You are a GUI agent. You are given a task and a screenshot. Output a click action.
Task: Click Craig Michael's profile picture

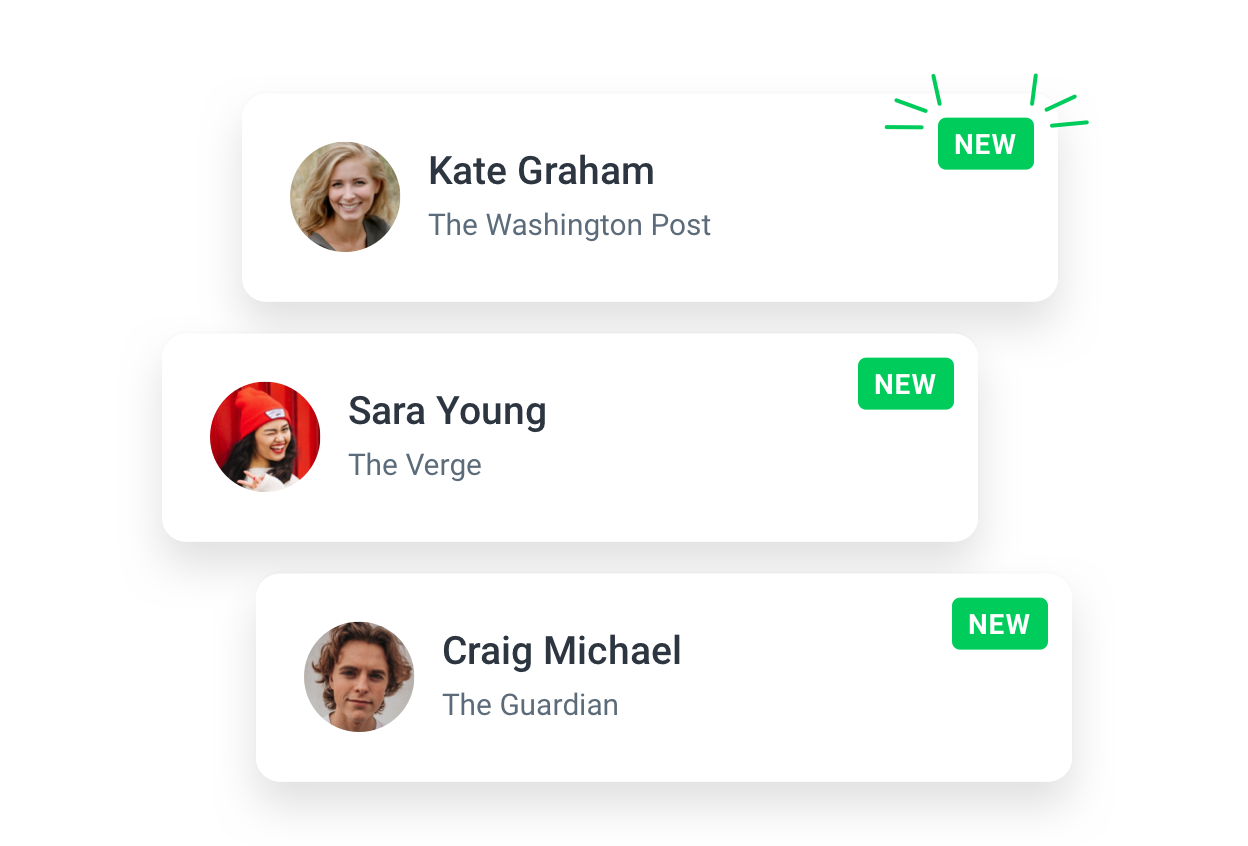pos(359,677)
